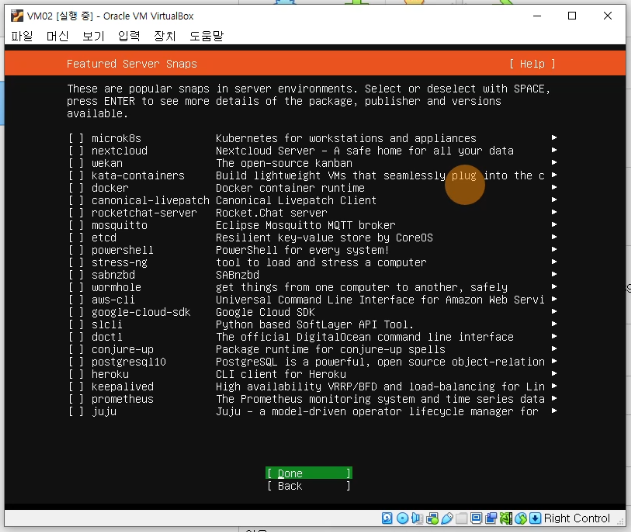Expand details arrow on the rocketchat-server row
This screenshot has height=532, width=631.
[554, 212]
